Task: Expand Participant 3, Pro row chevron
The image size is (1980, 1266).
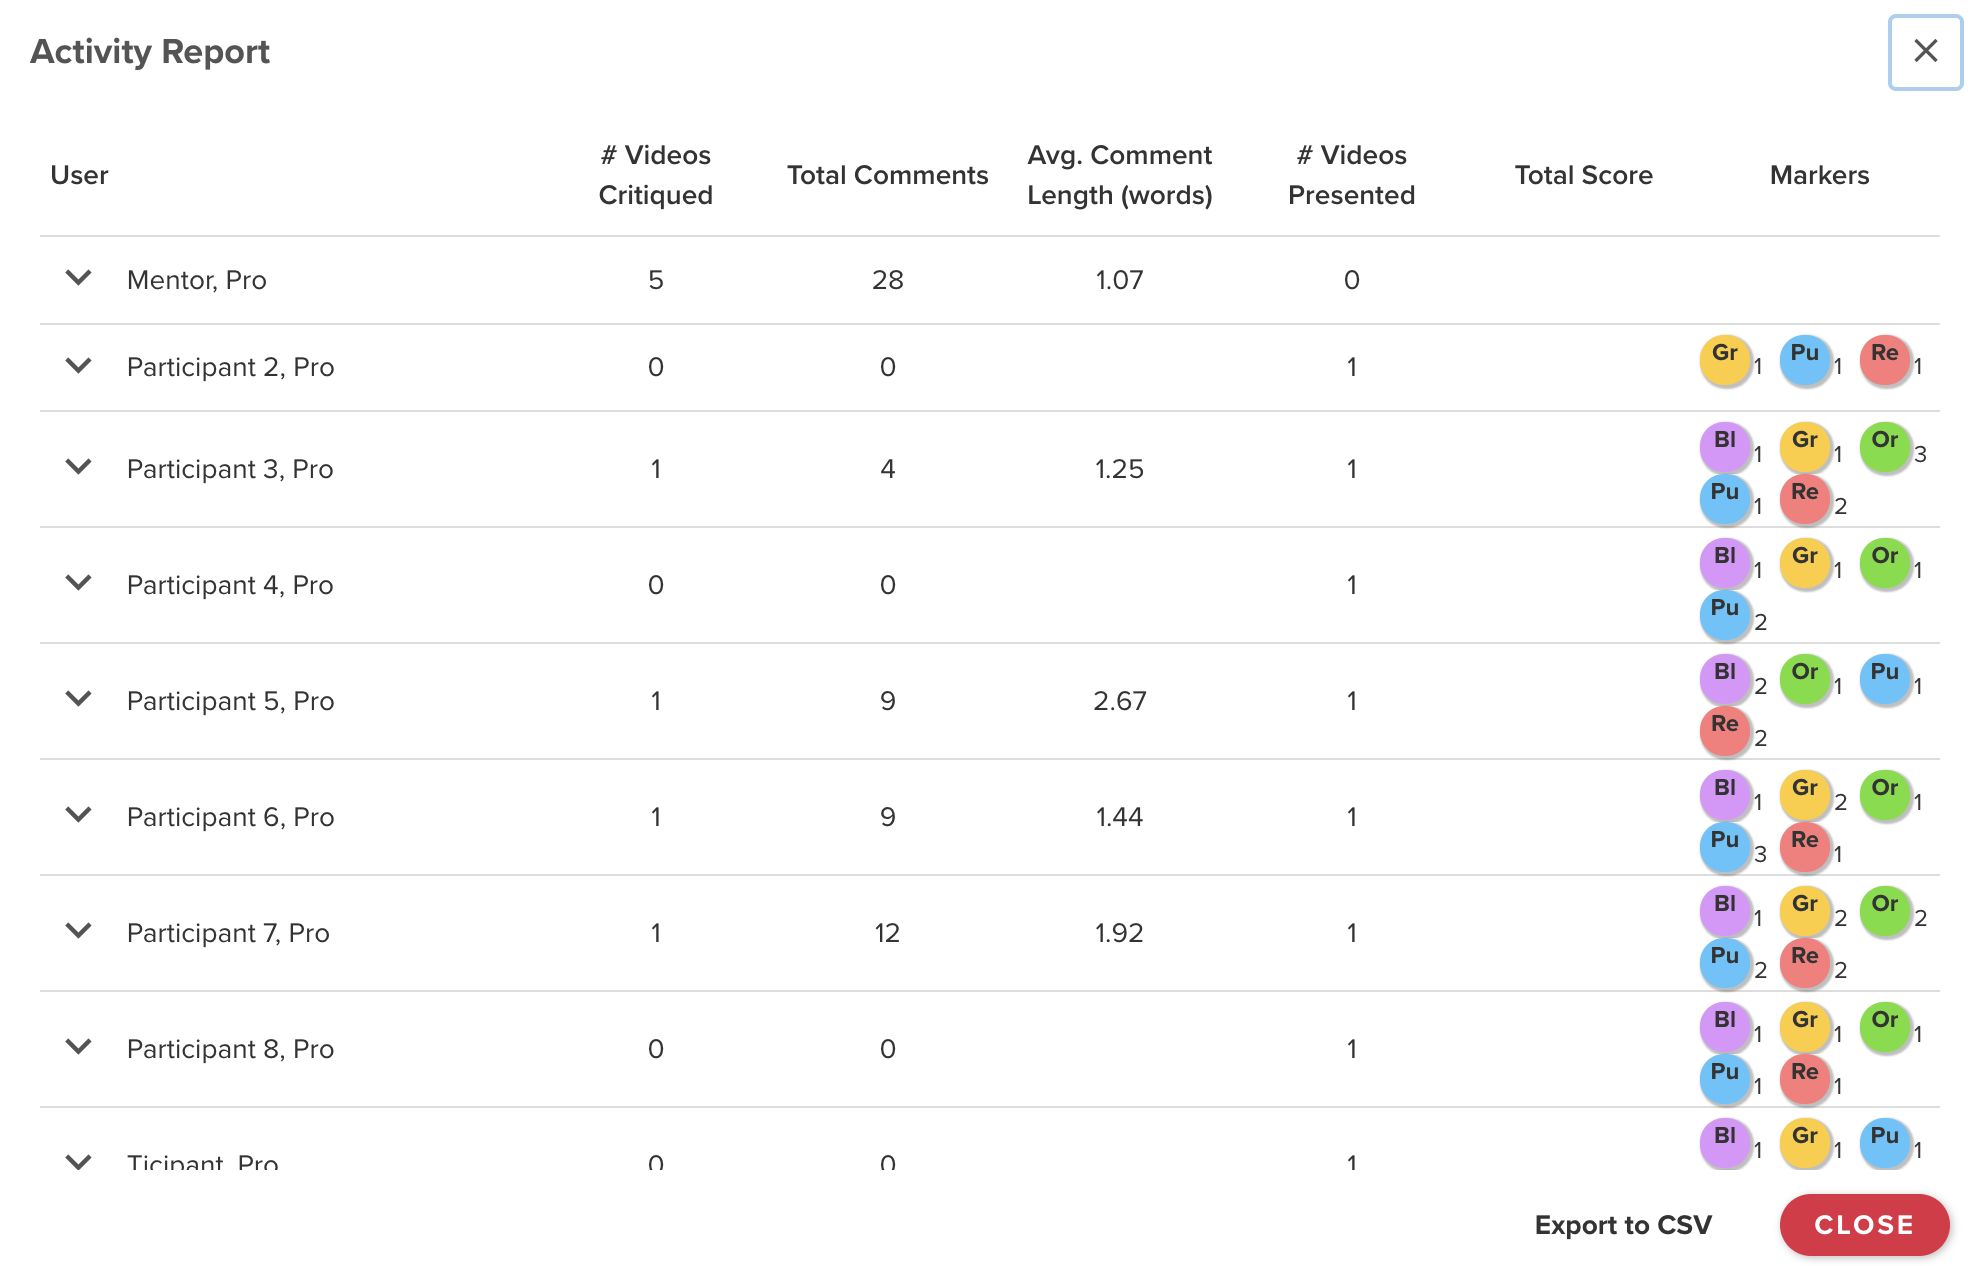Action: 78,467
